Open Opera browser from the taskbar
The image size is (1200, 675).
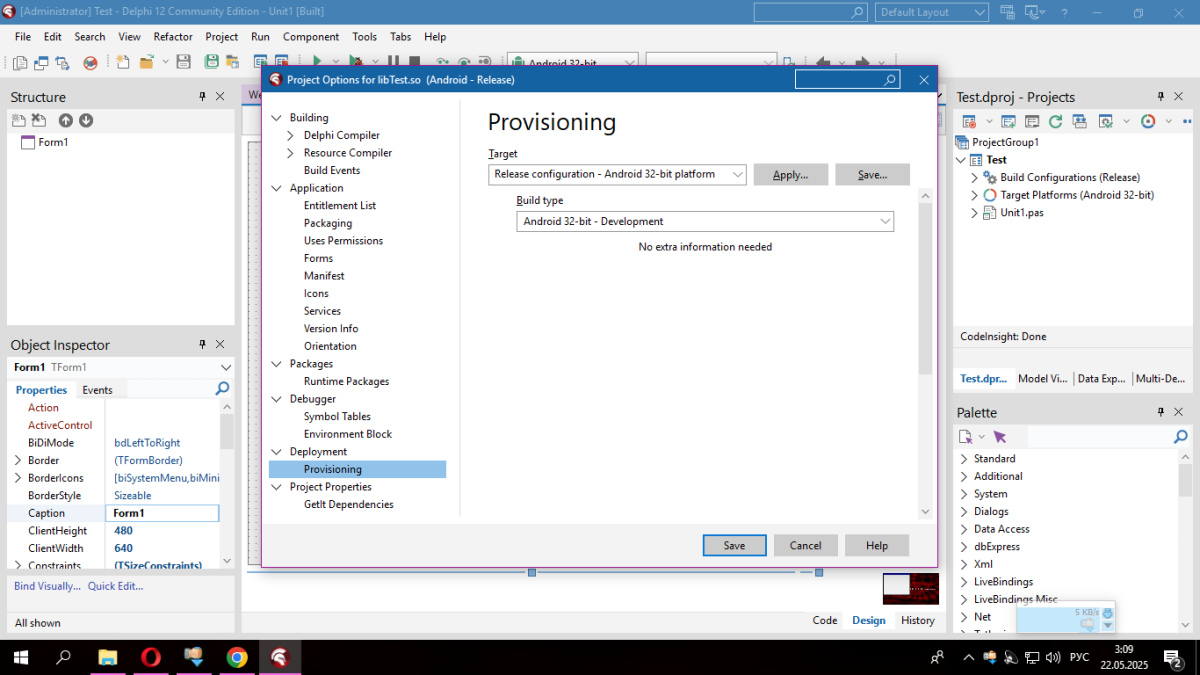151,657
